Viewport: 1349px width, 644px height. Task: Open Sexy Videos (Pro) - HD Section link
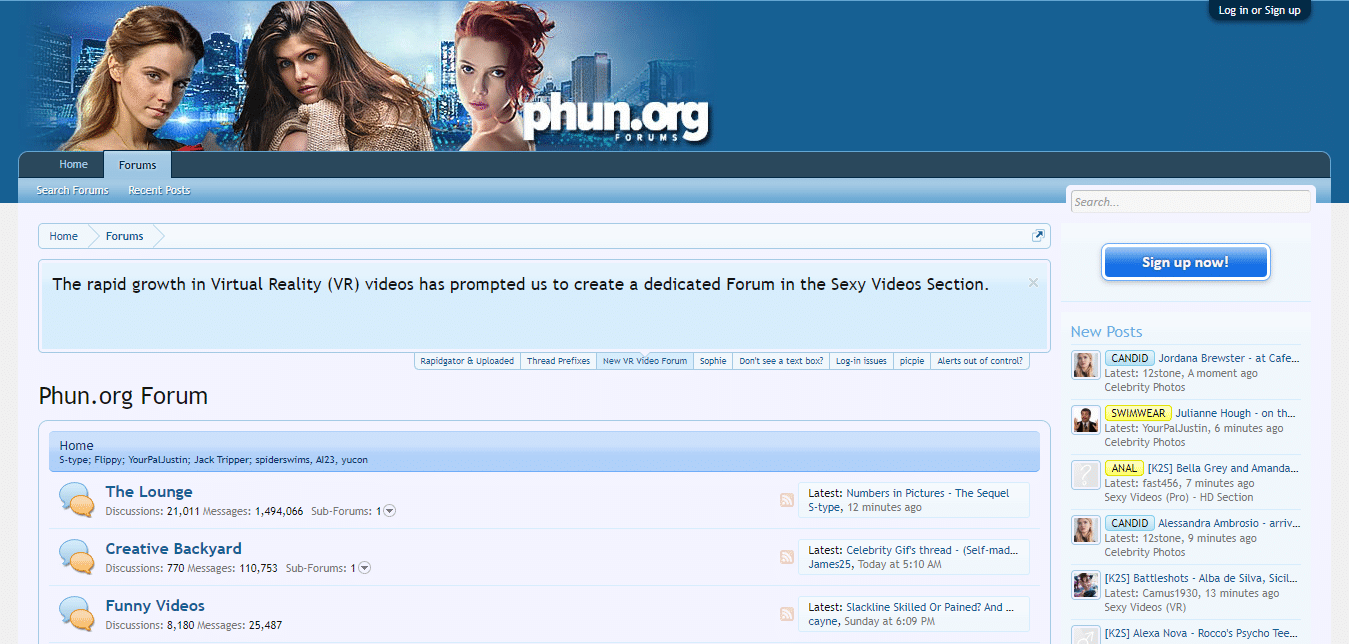coord(1179,497)
